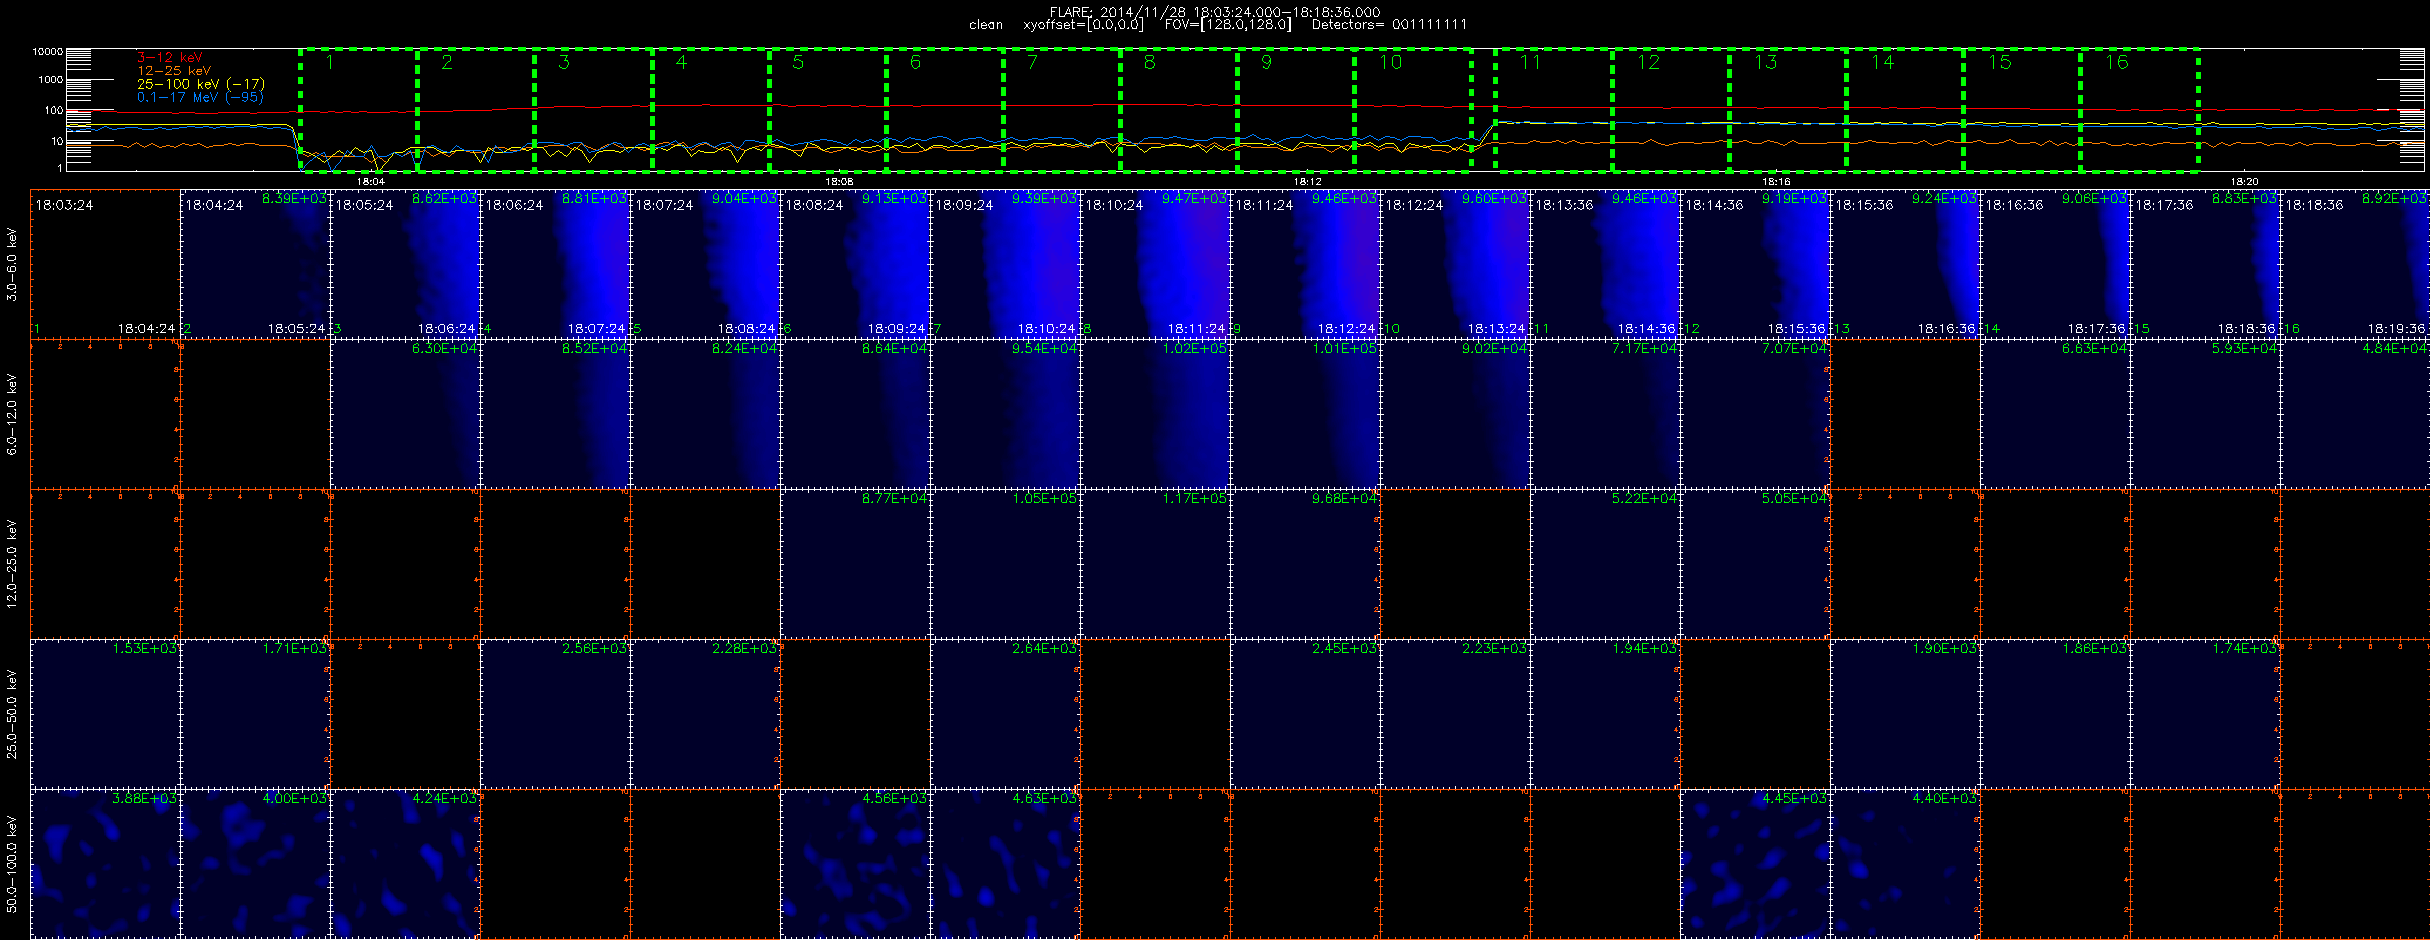The image size is (2430, 940).
Task: Select the 12-25 keV panel labeled 5.22E+04
Action: click(1605, 564)
